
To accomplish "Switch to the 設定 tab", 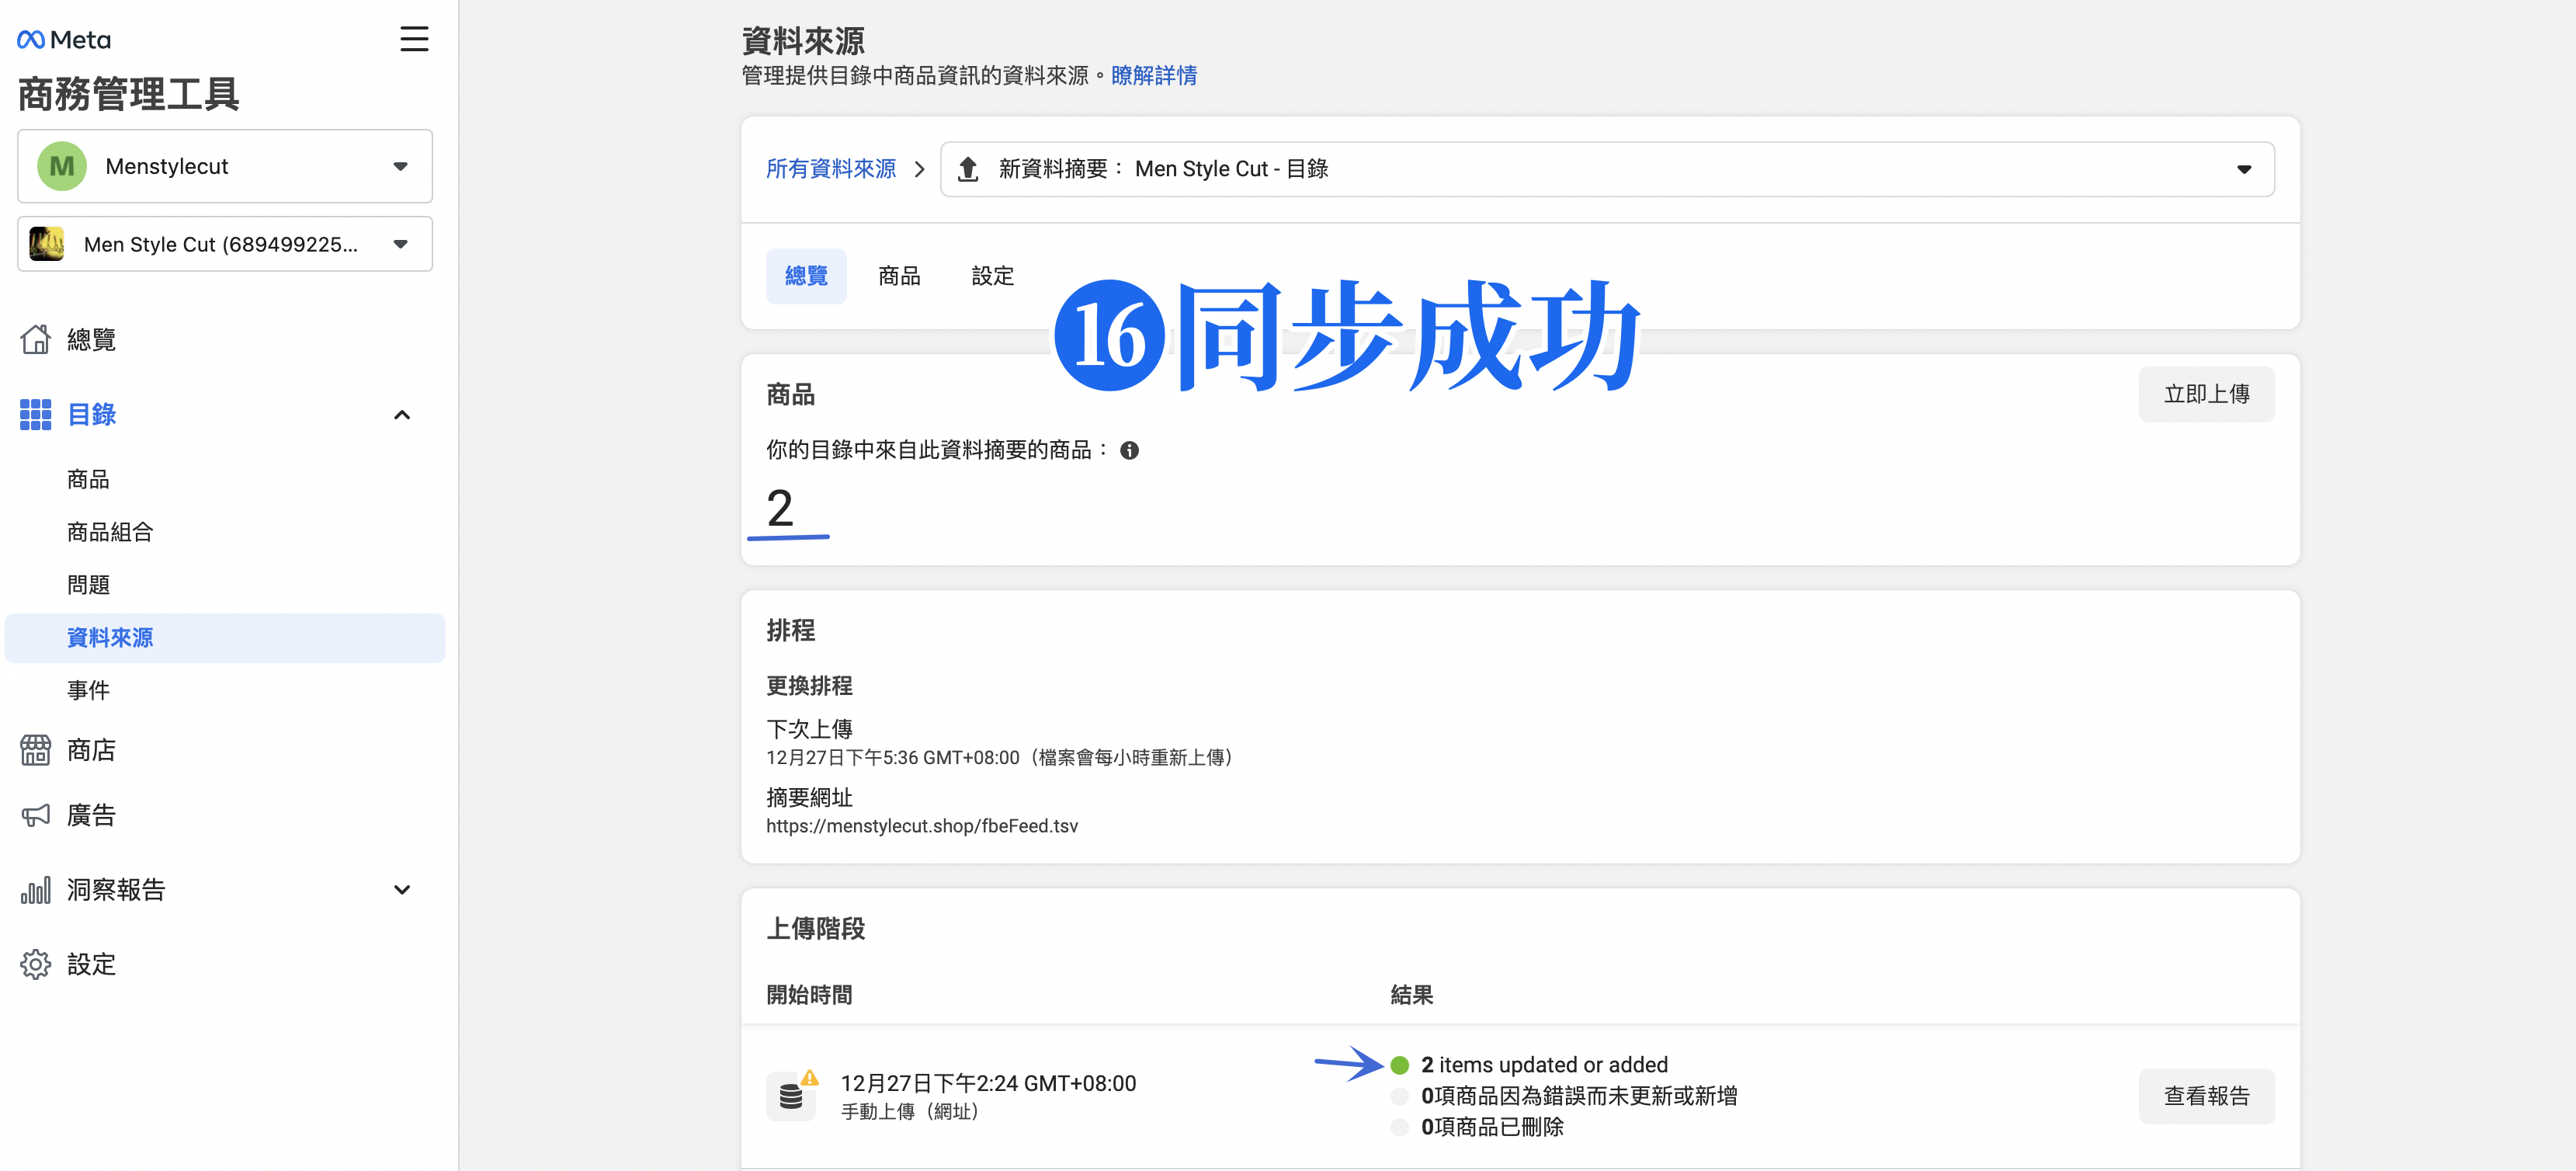I will tap(992, 276).
